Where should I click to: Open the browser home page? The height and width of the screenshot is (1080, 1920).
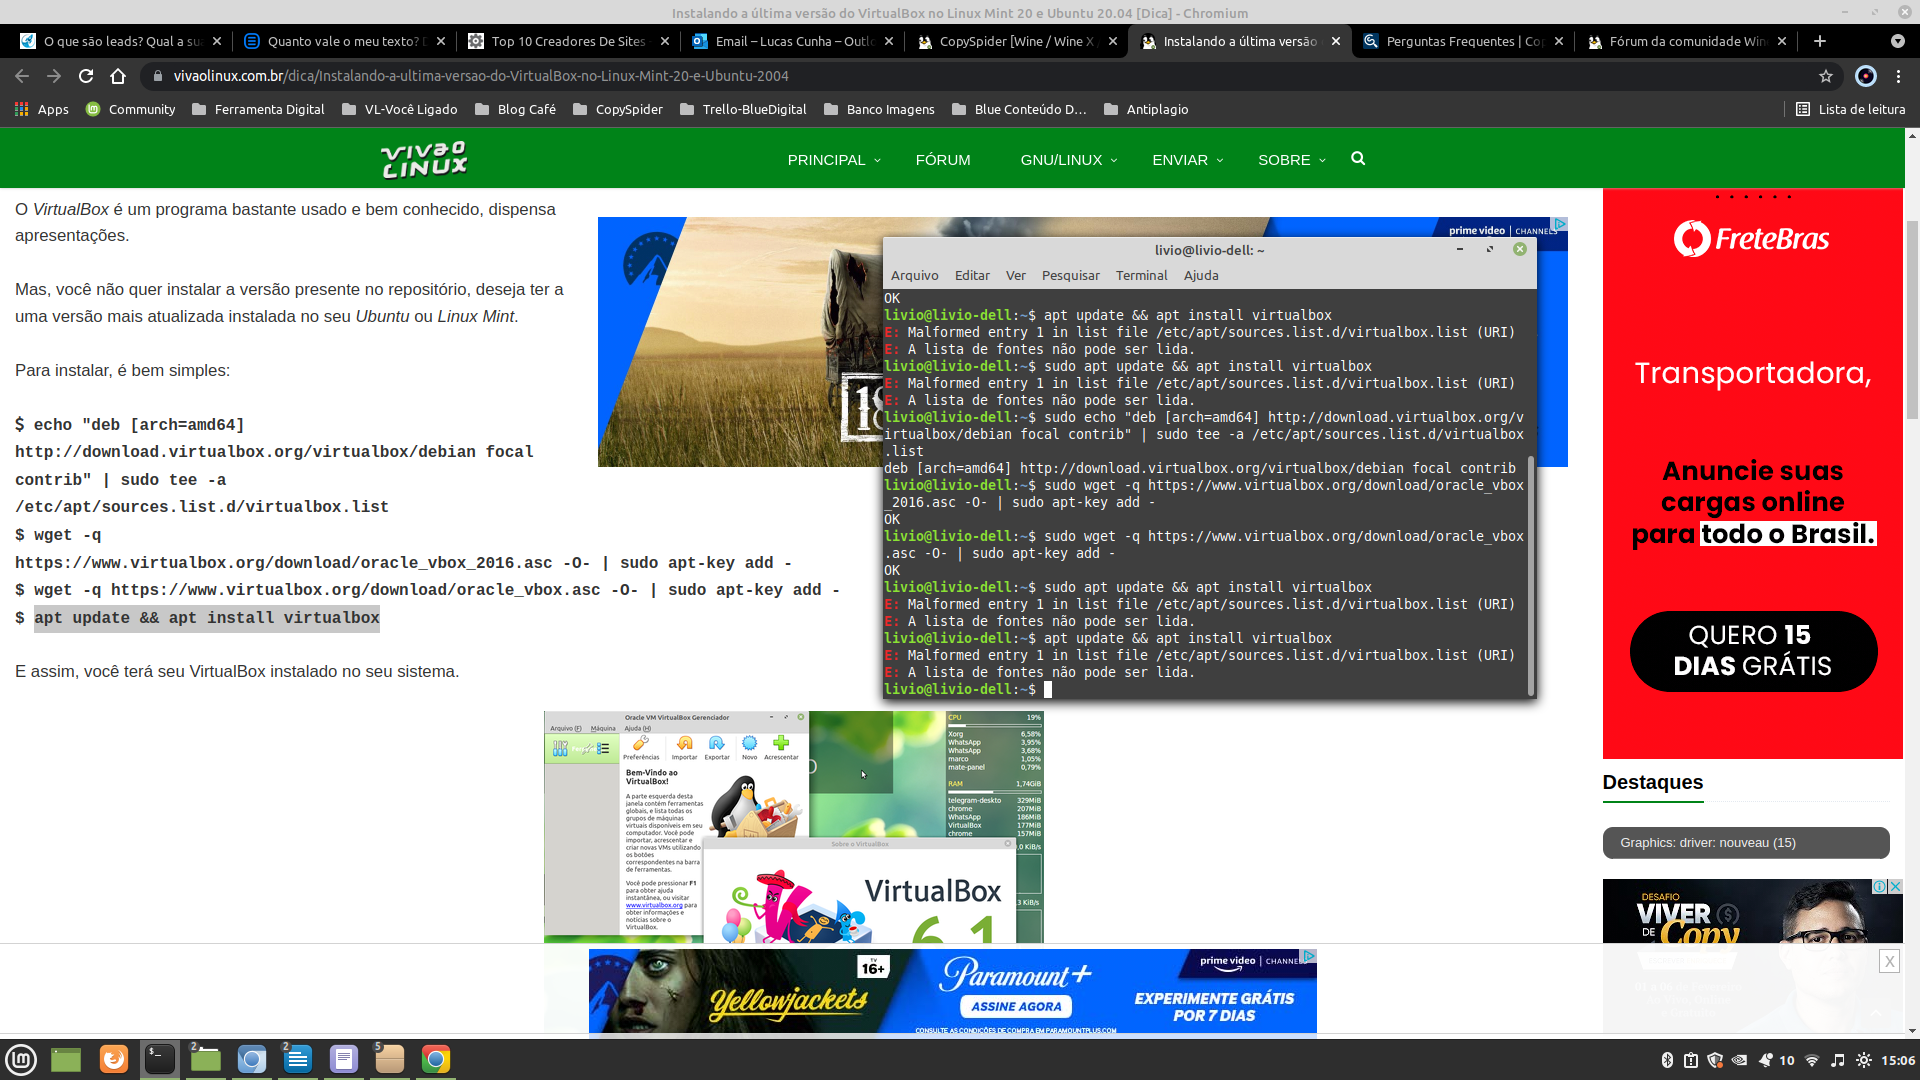[x=118, y=76]
